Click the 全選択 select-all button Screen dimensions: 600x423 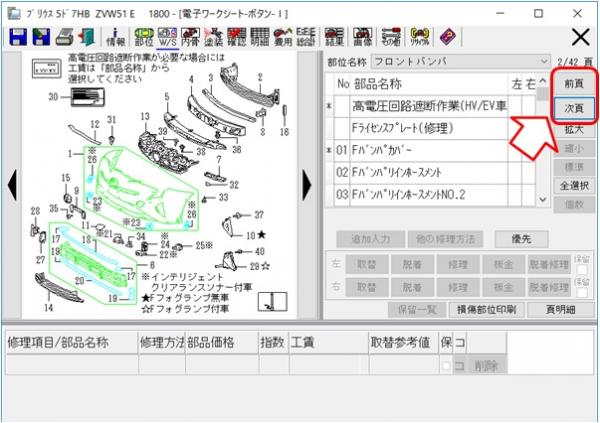(574, 186)
